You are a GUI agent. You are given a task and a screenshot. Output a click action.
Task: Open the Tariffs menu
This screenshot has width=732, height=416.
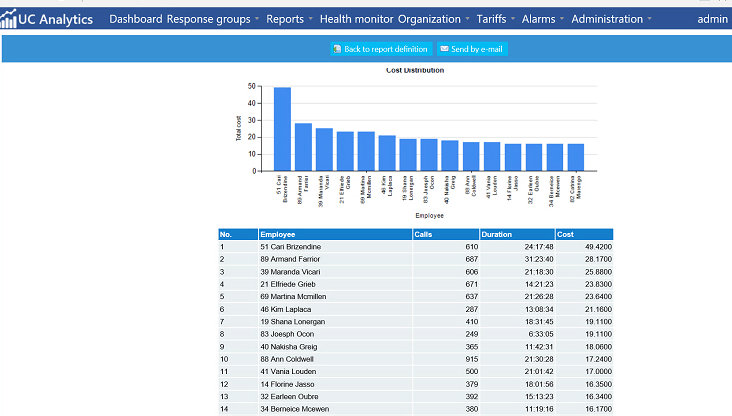[491, 19]
